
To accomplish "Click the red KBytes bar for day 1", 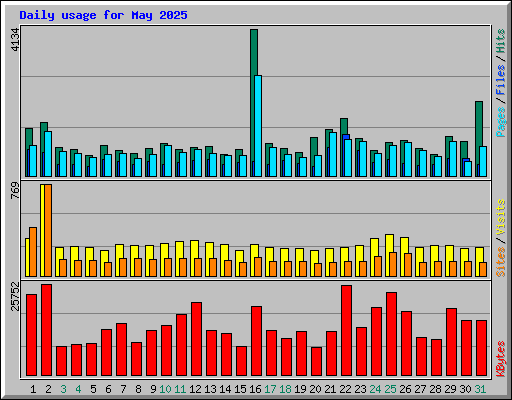I will 31,335.
